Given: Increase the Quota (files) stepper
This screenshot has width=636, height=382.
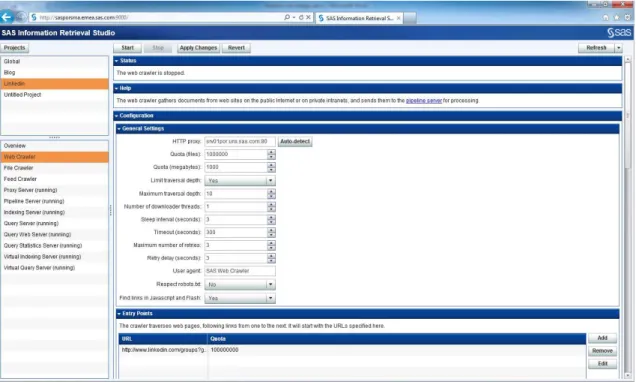Looking at the screenshot, I should 271,152.
